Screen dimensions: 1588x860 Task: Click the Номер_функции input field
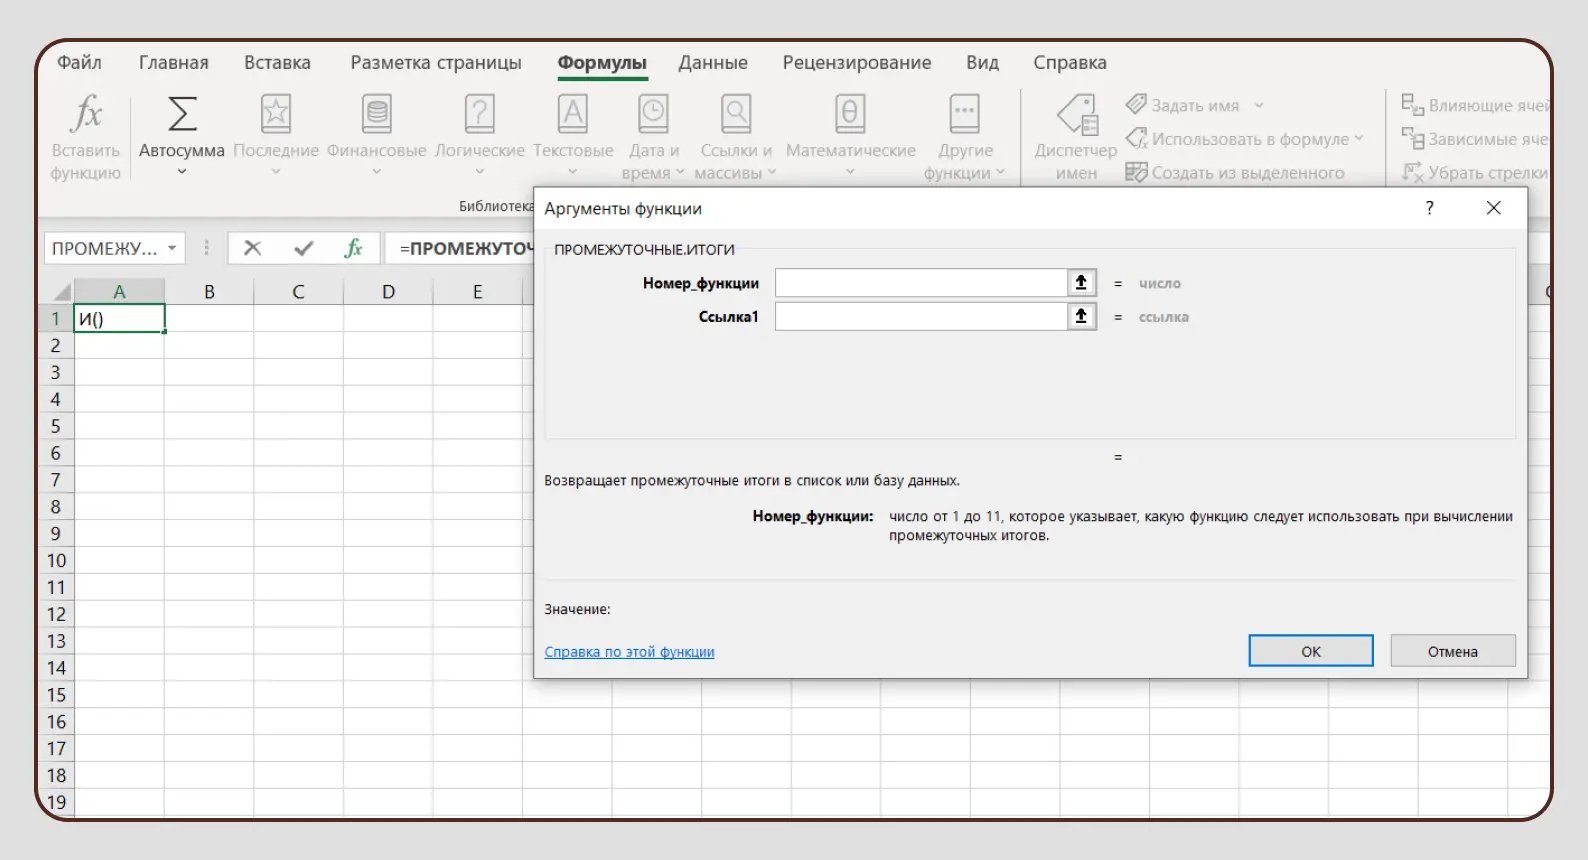[921, 283]
